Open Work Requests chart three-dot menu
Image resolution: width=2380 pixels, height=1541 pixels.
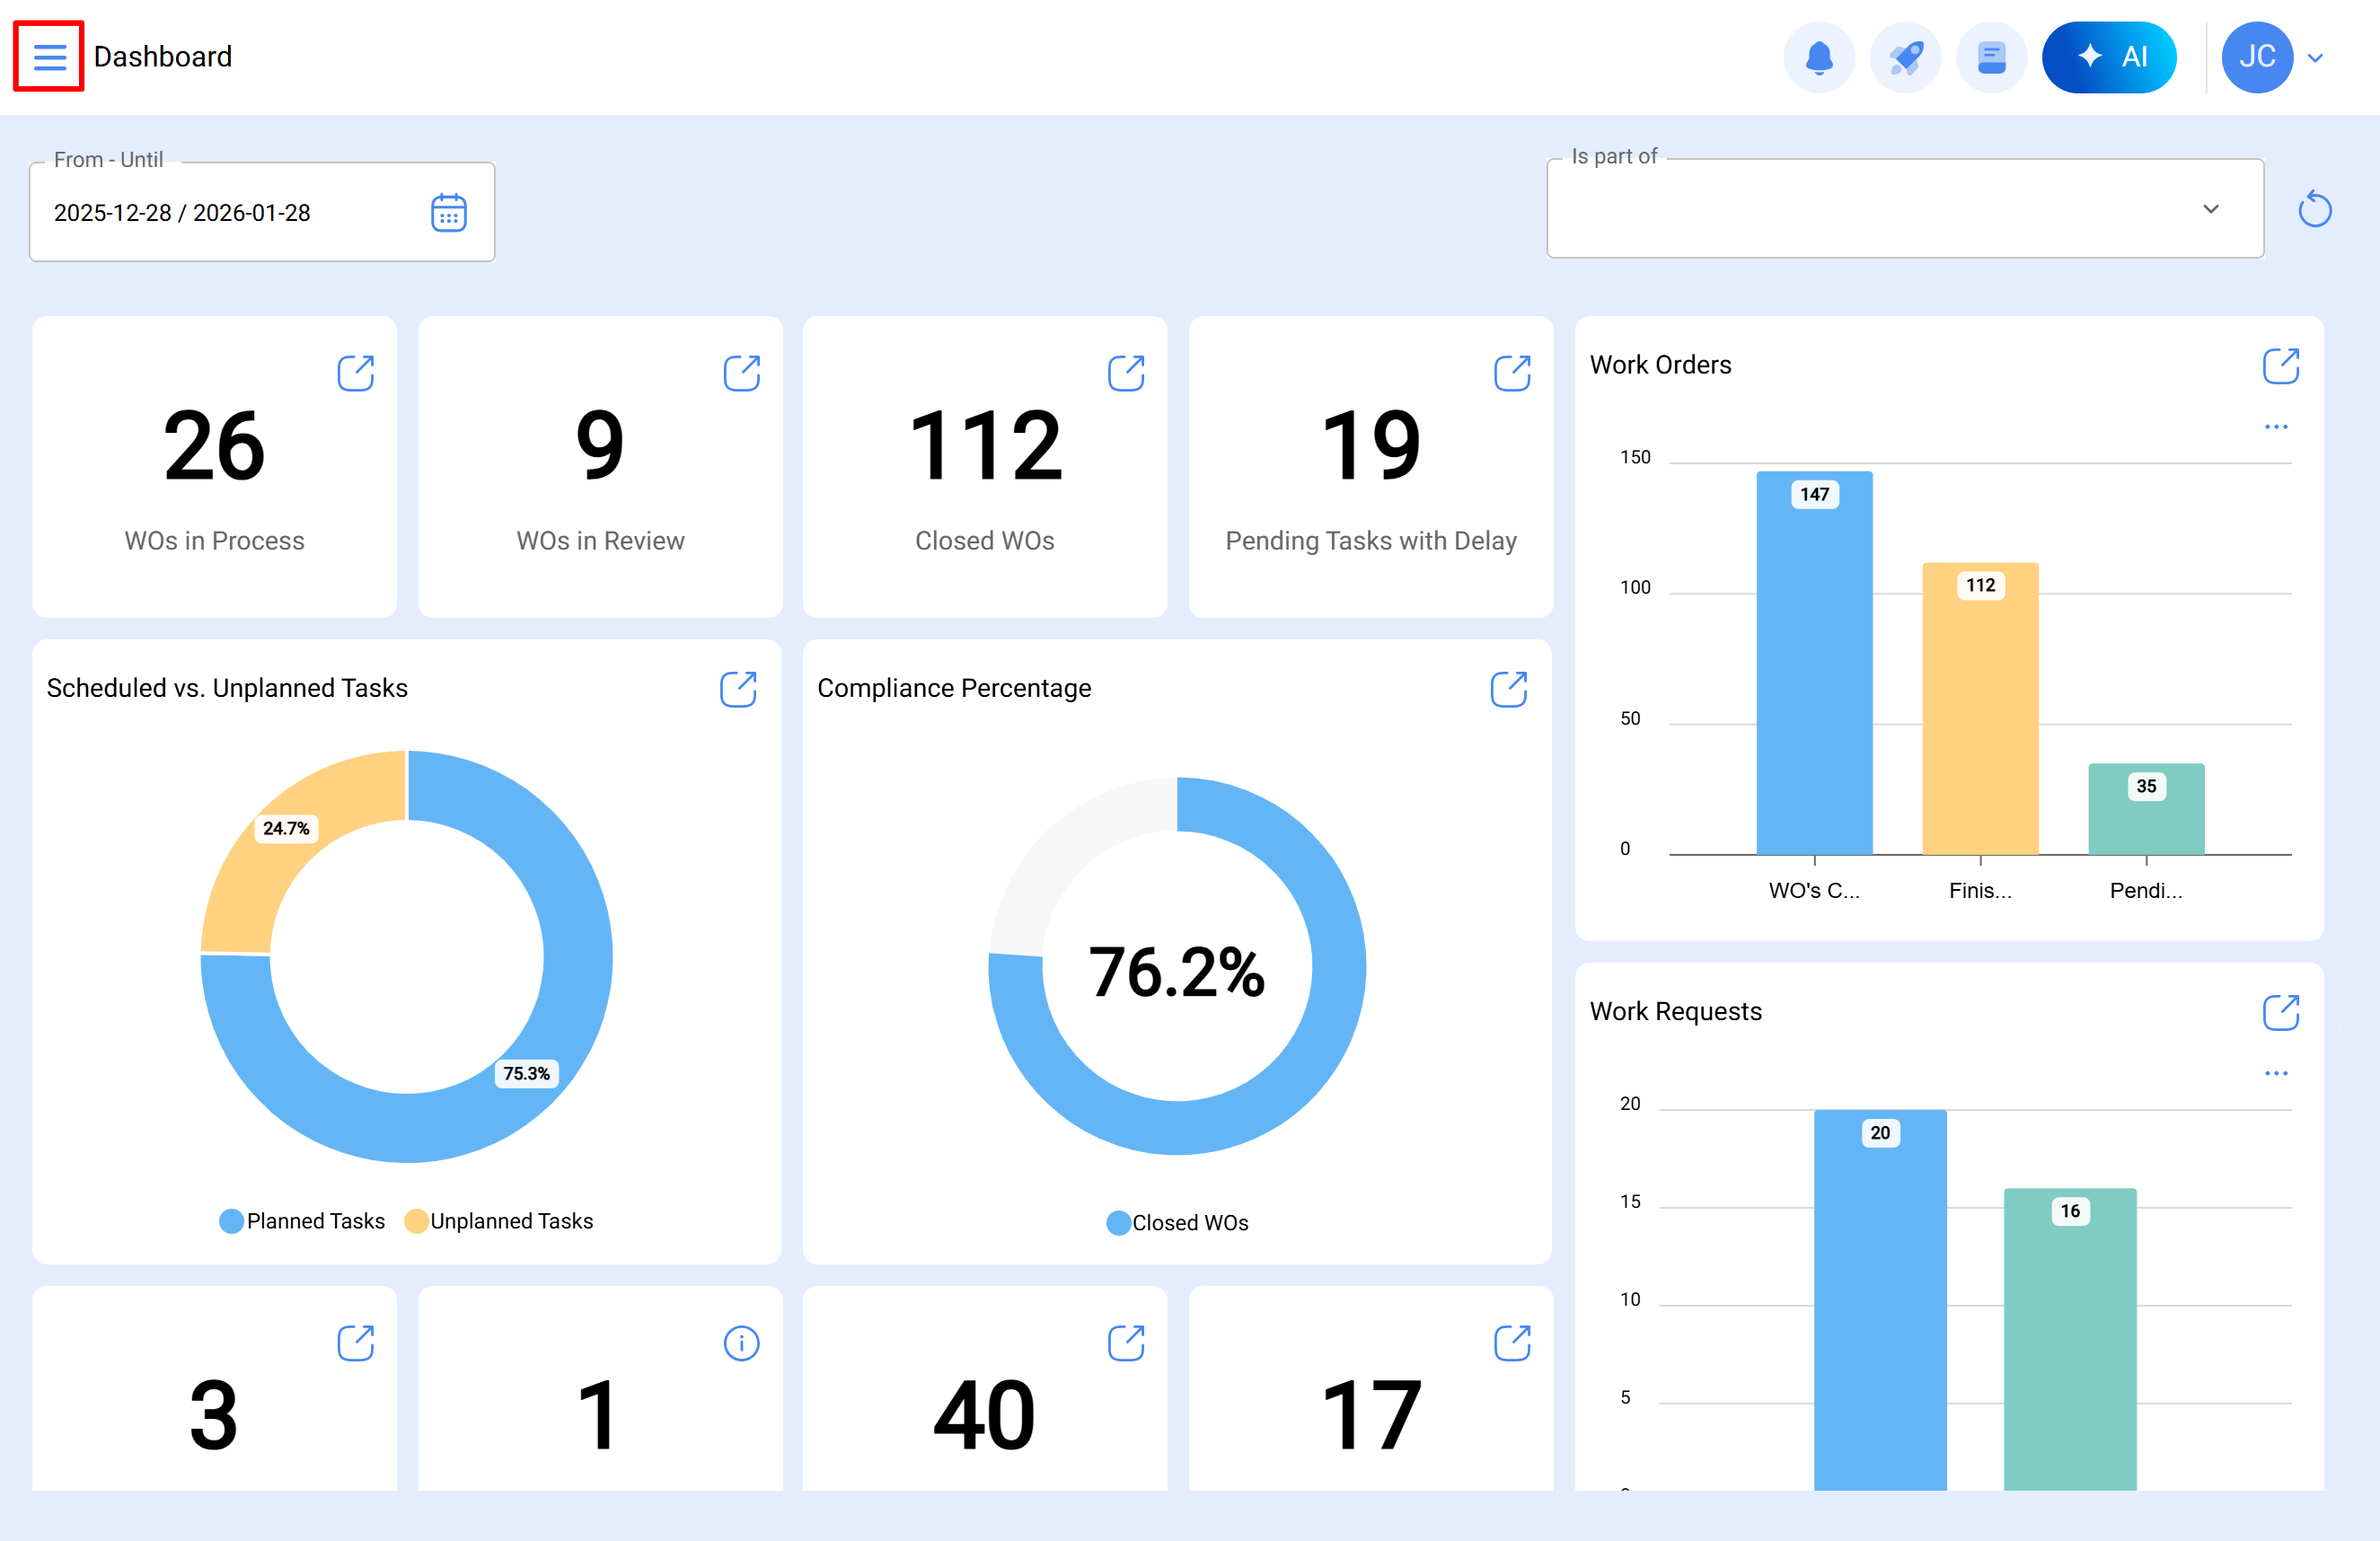pyautogui.click(x=2275, y=1074)
